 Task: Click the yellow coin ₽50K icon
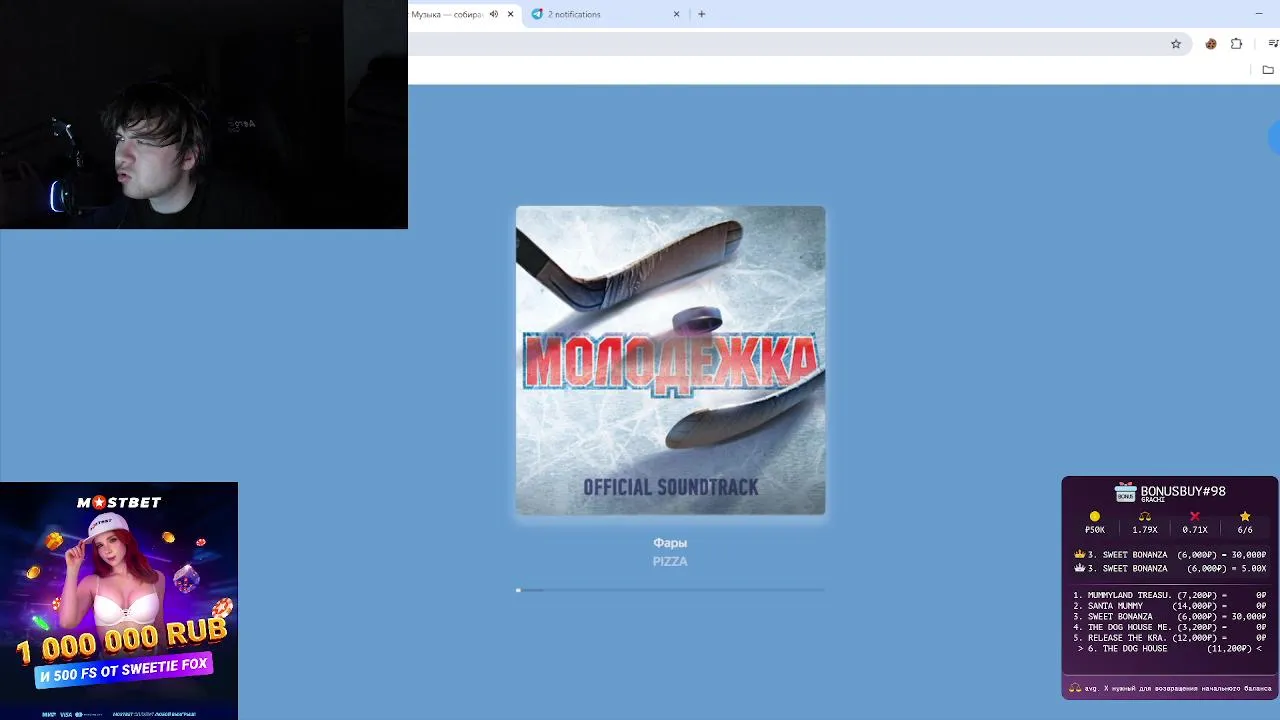click(x=1095, y=517)
